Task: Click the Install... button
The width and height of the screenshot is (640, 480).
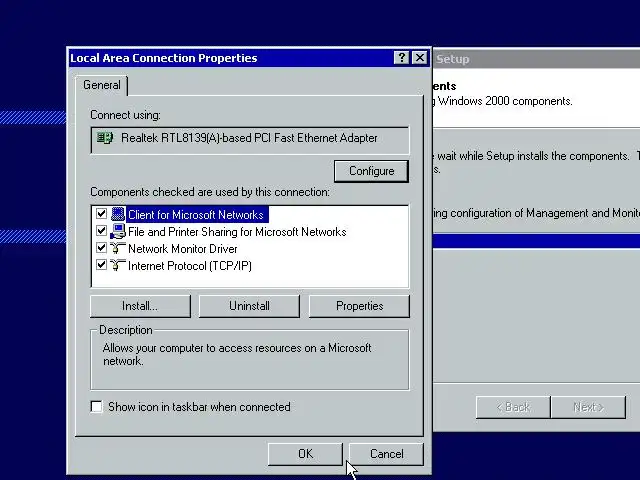Action: pos(140,306)
